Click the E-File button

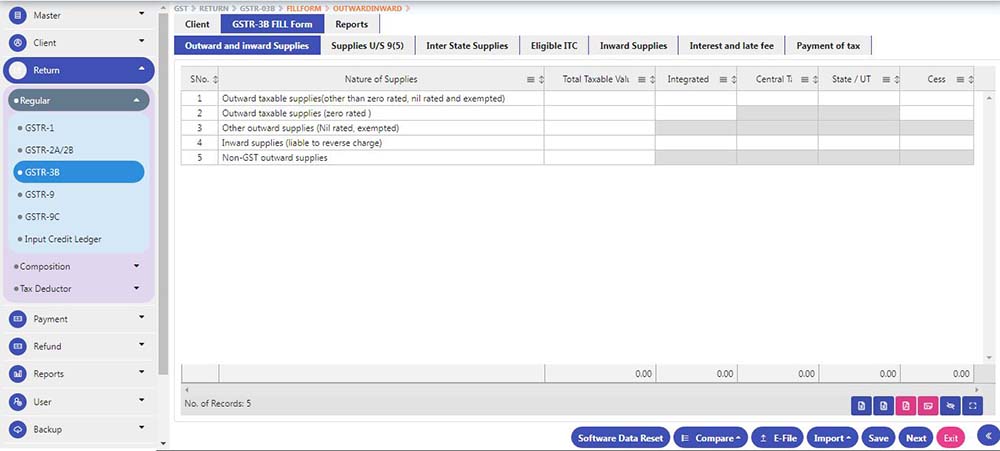click(775, 438)
